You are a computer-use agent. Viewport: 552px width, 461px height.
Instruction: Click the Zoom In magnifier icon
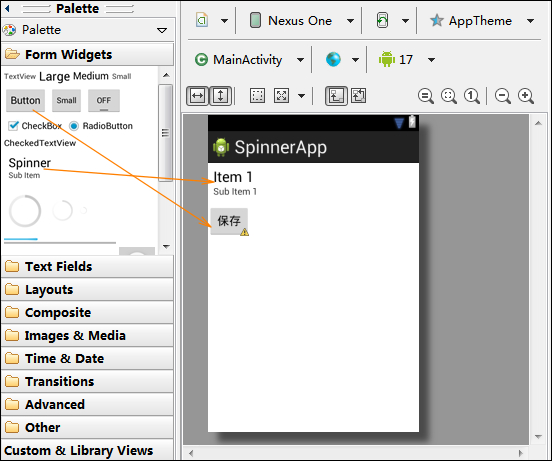pyautogui.click(x=526, y=96)
